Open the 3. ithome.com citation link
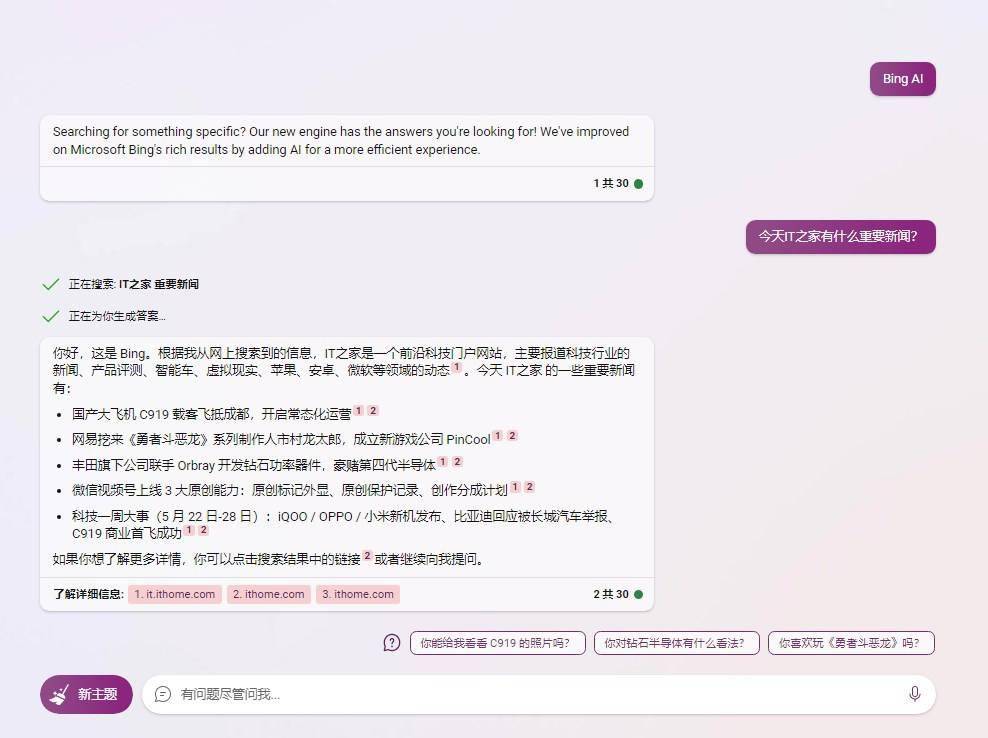Viewport: 988px width, 738px height. [x=358, y=593]
